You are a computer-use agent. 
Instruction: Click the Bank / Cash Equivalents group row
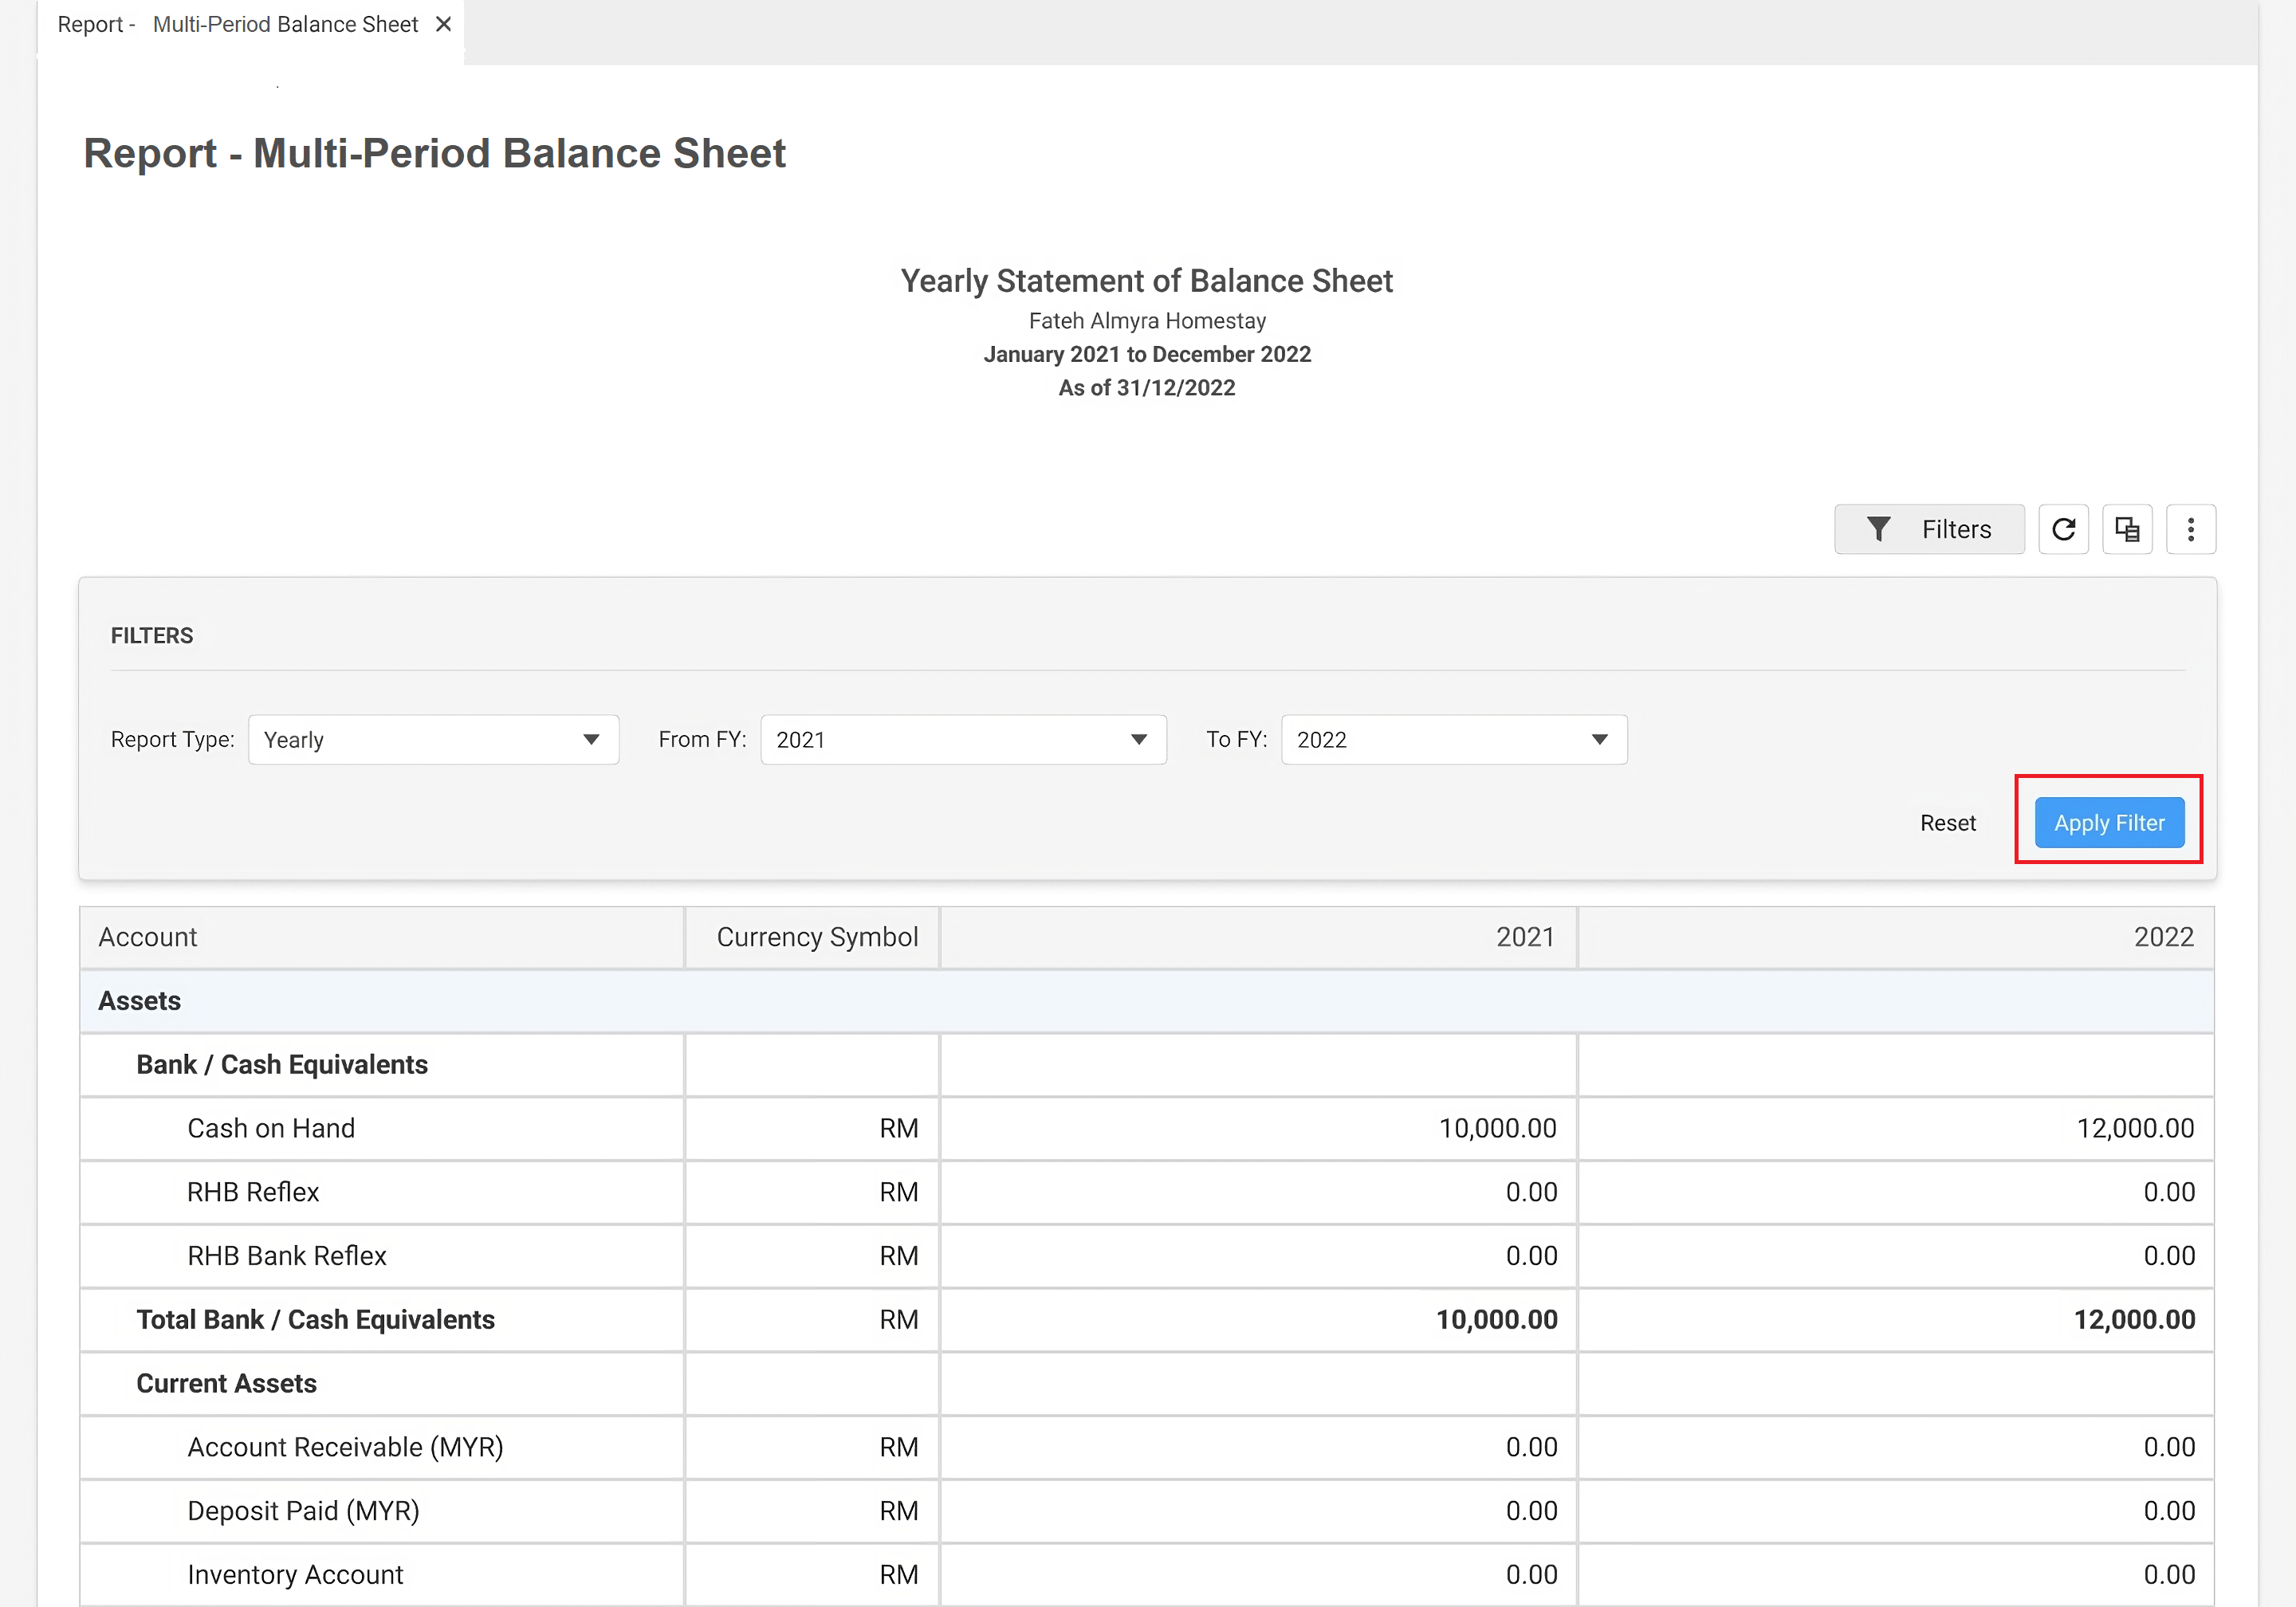(1147, 1065)
